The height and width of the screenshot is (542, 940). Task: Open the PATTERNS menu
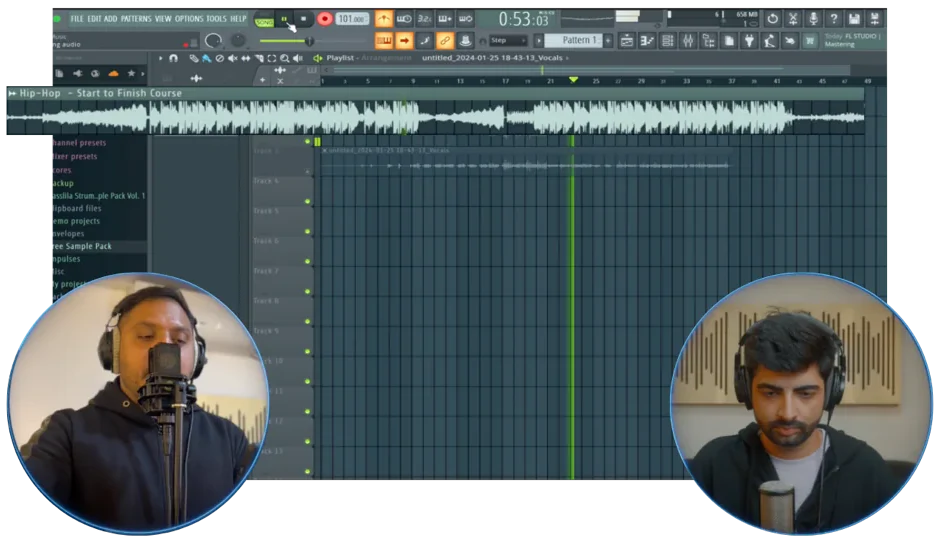click(x=136, y=19)
